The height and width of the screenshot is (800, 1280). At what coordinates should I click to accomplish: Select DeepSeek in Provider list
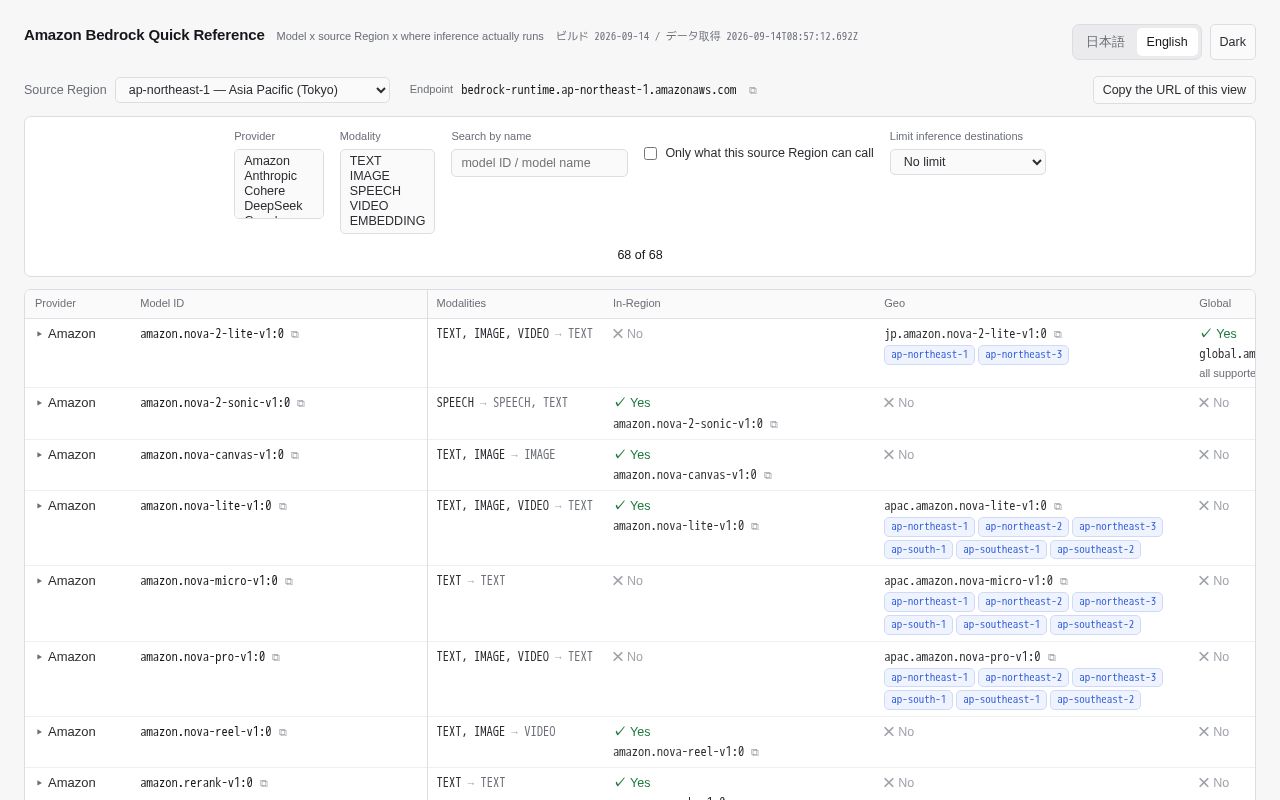(278, 206)
